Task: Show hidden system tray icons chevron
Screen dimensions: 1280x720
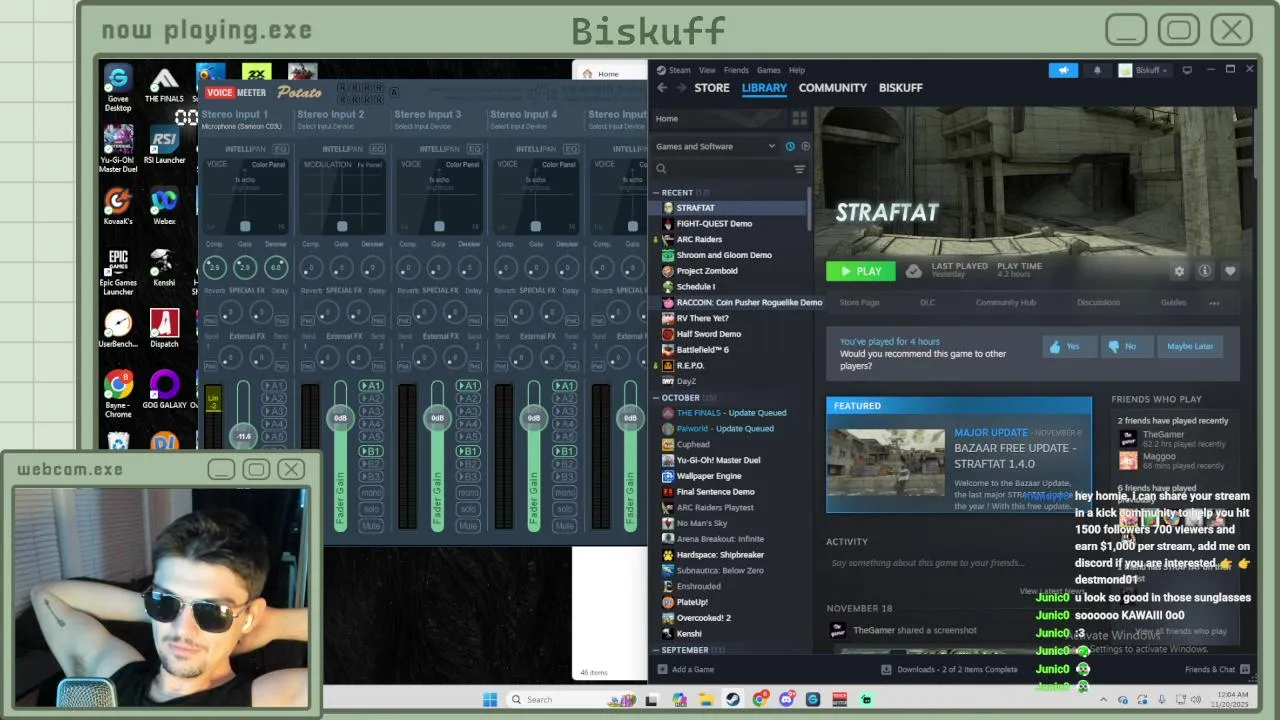Action: [x=1105, y=699]
